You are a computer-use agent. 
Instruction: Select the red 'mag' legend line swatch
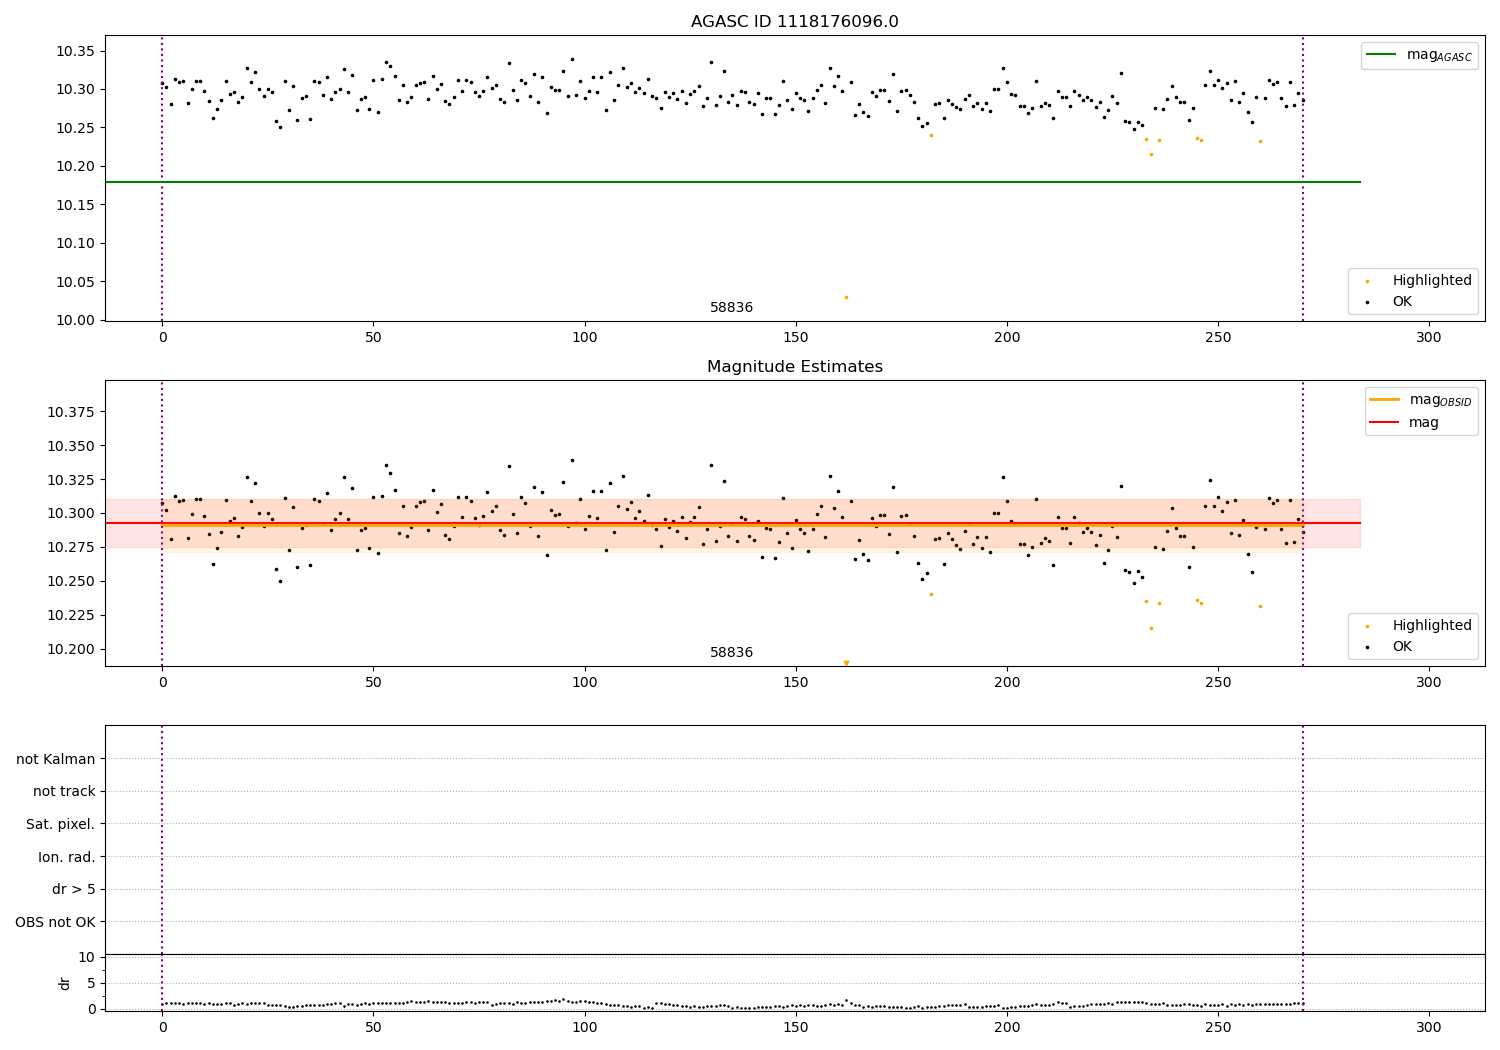pos(1384,423)
